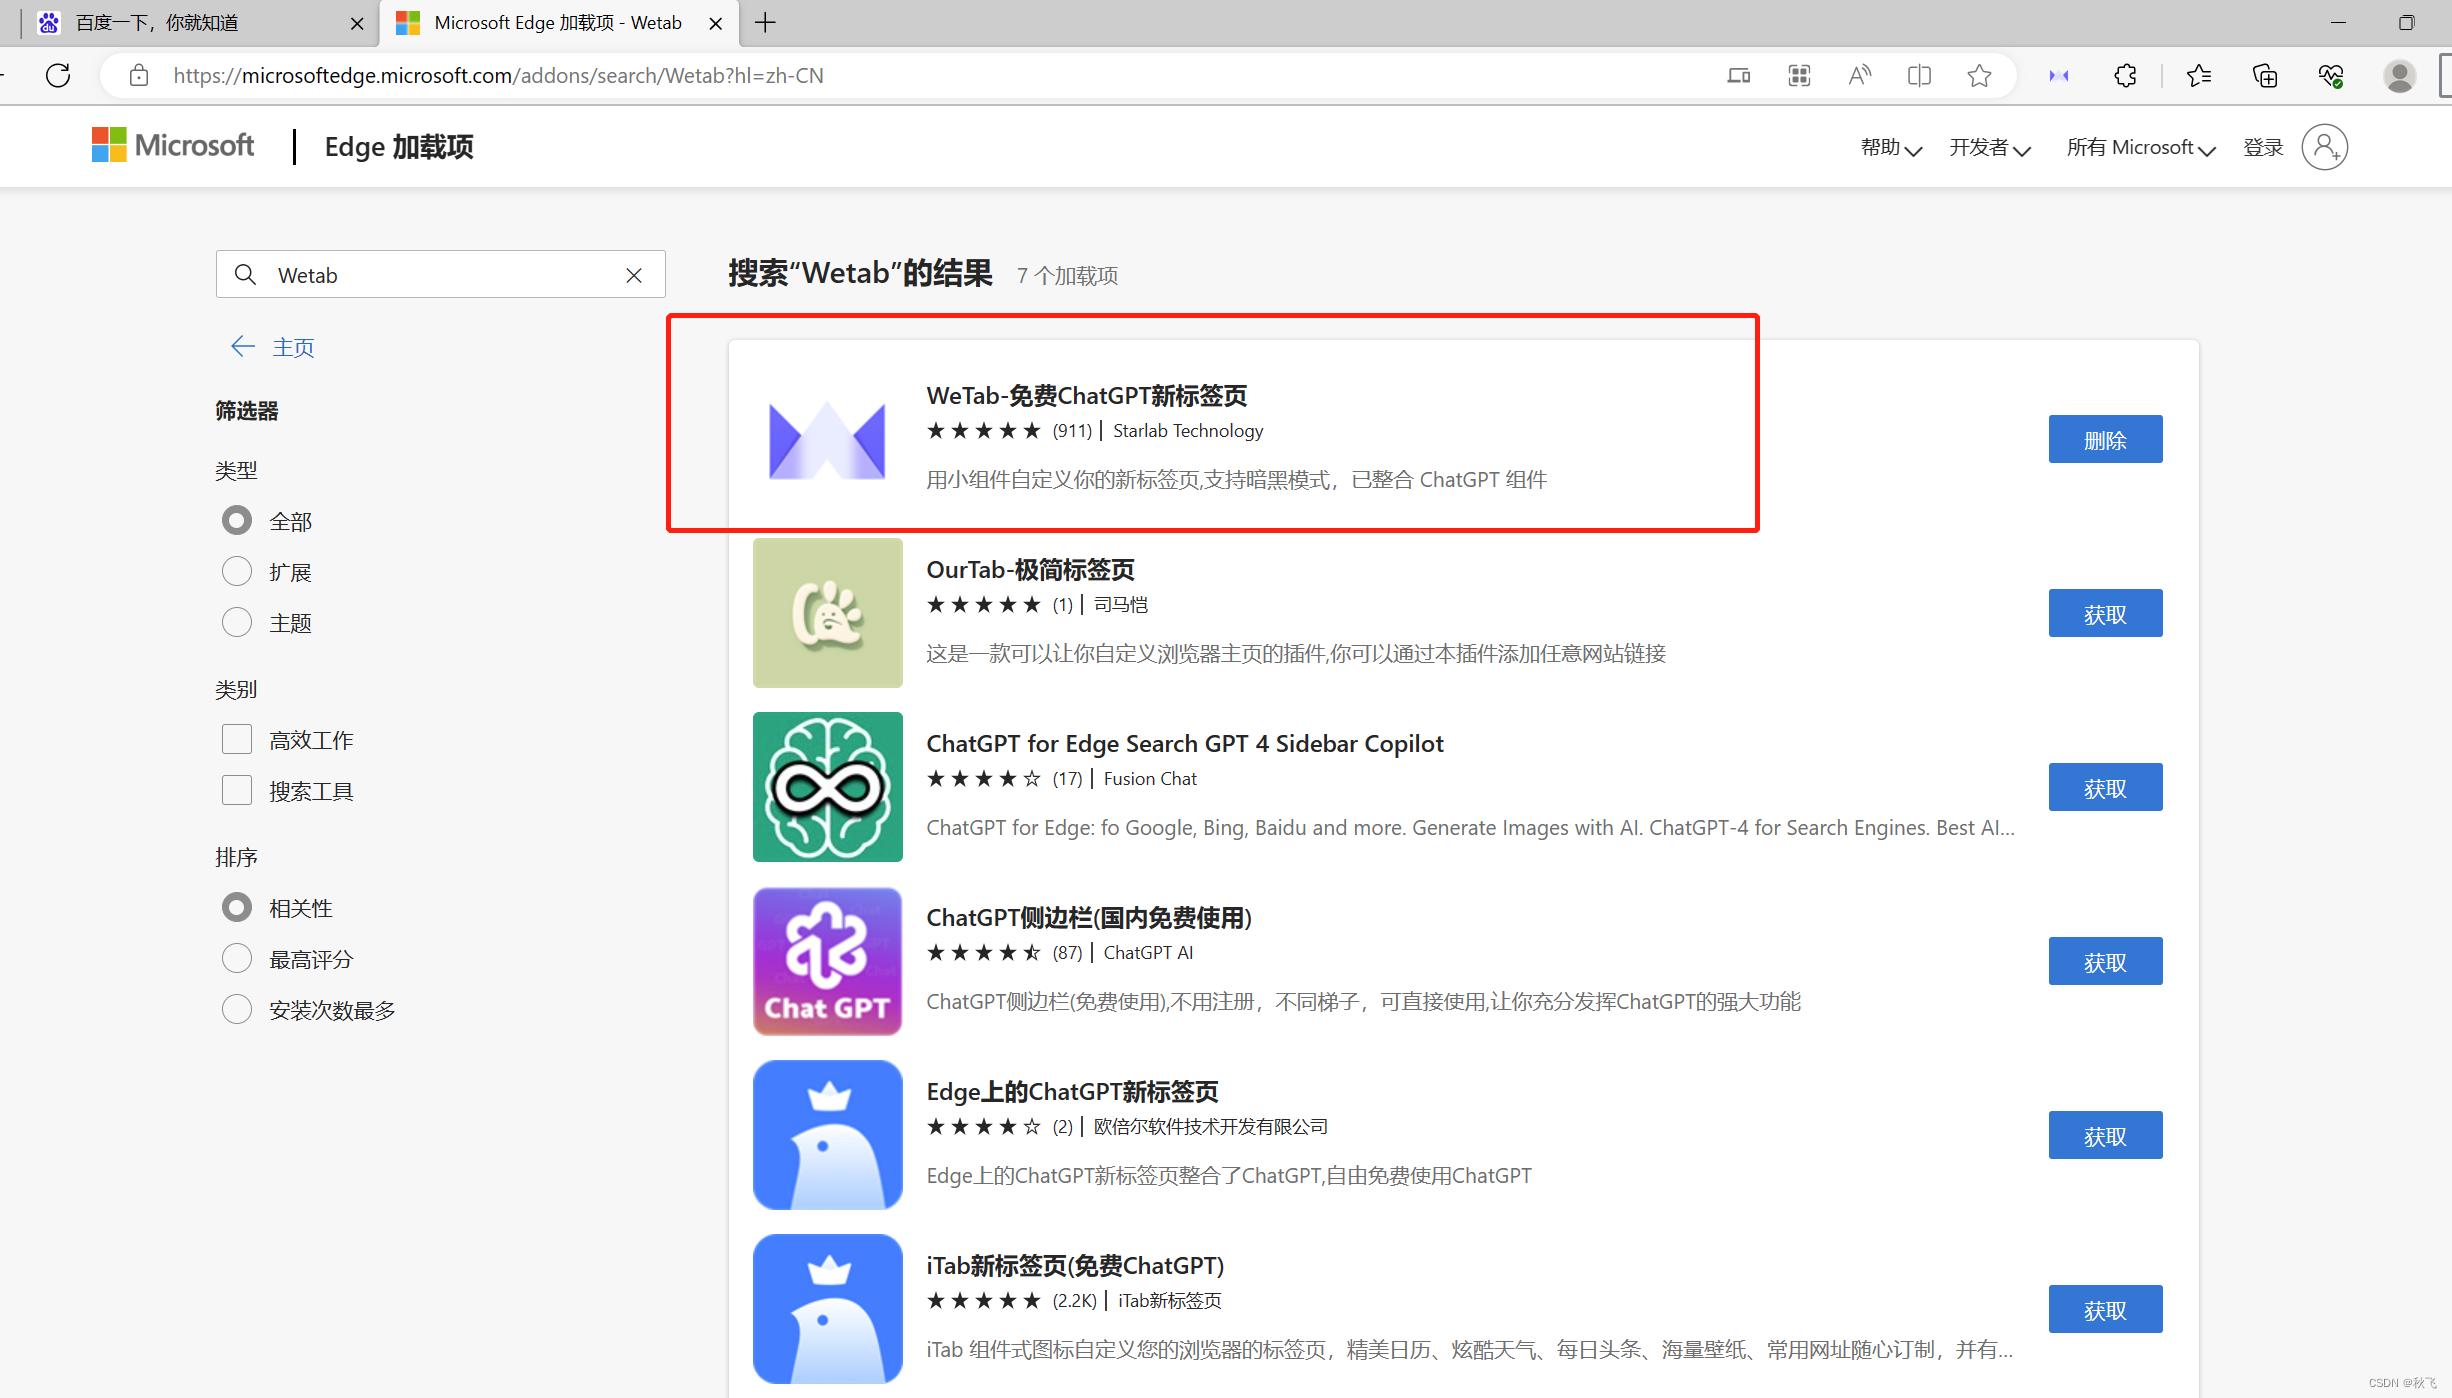
Task: Click the Edge上的ChatGPT新标签页 bird icon
Action: [827, 1135]
